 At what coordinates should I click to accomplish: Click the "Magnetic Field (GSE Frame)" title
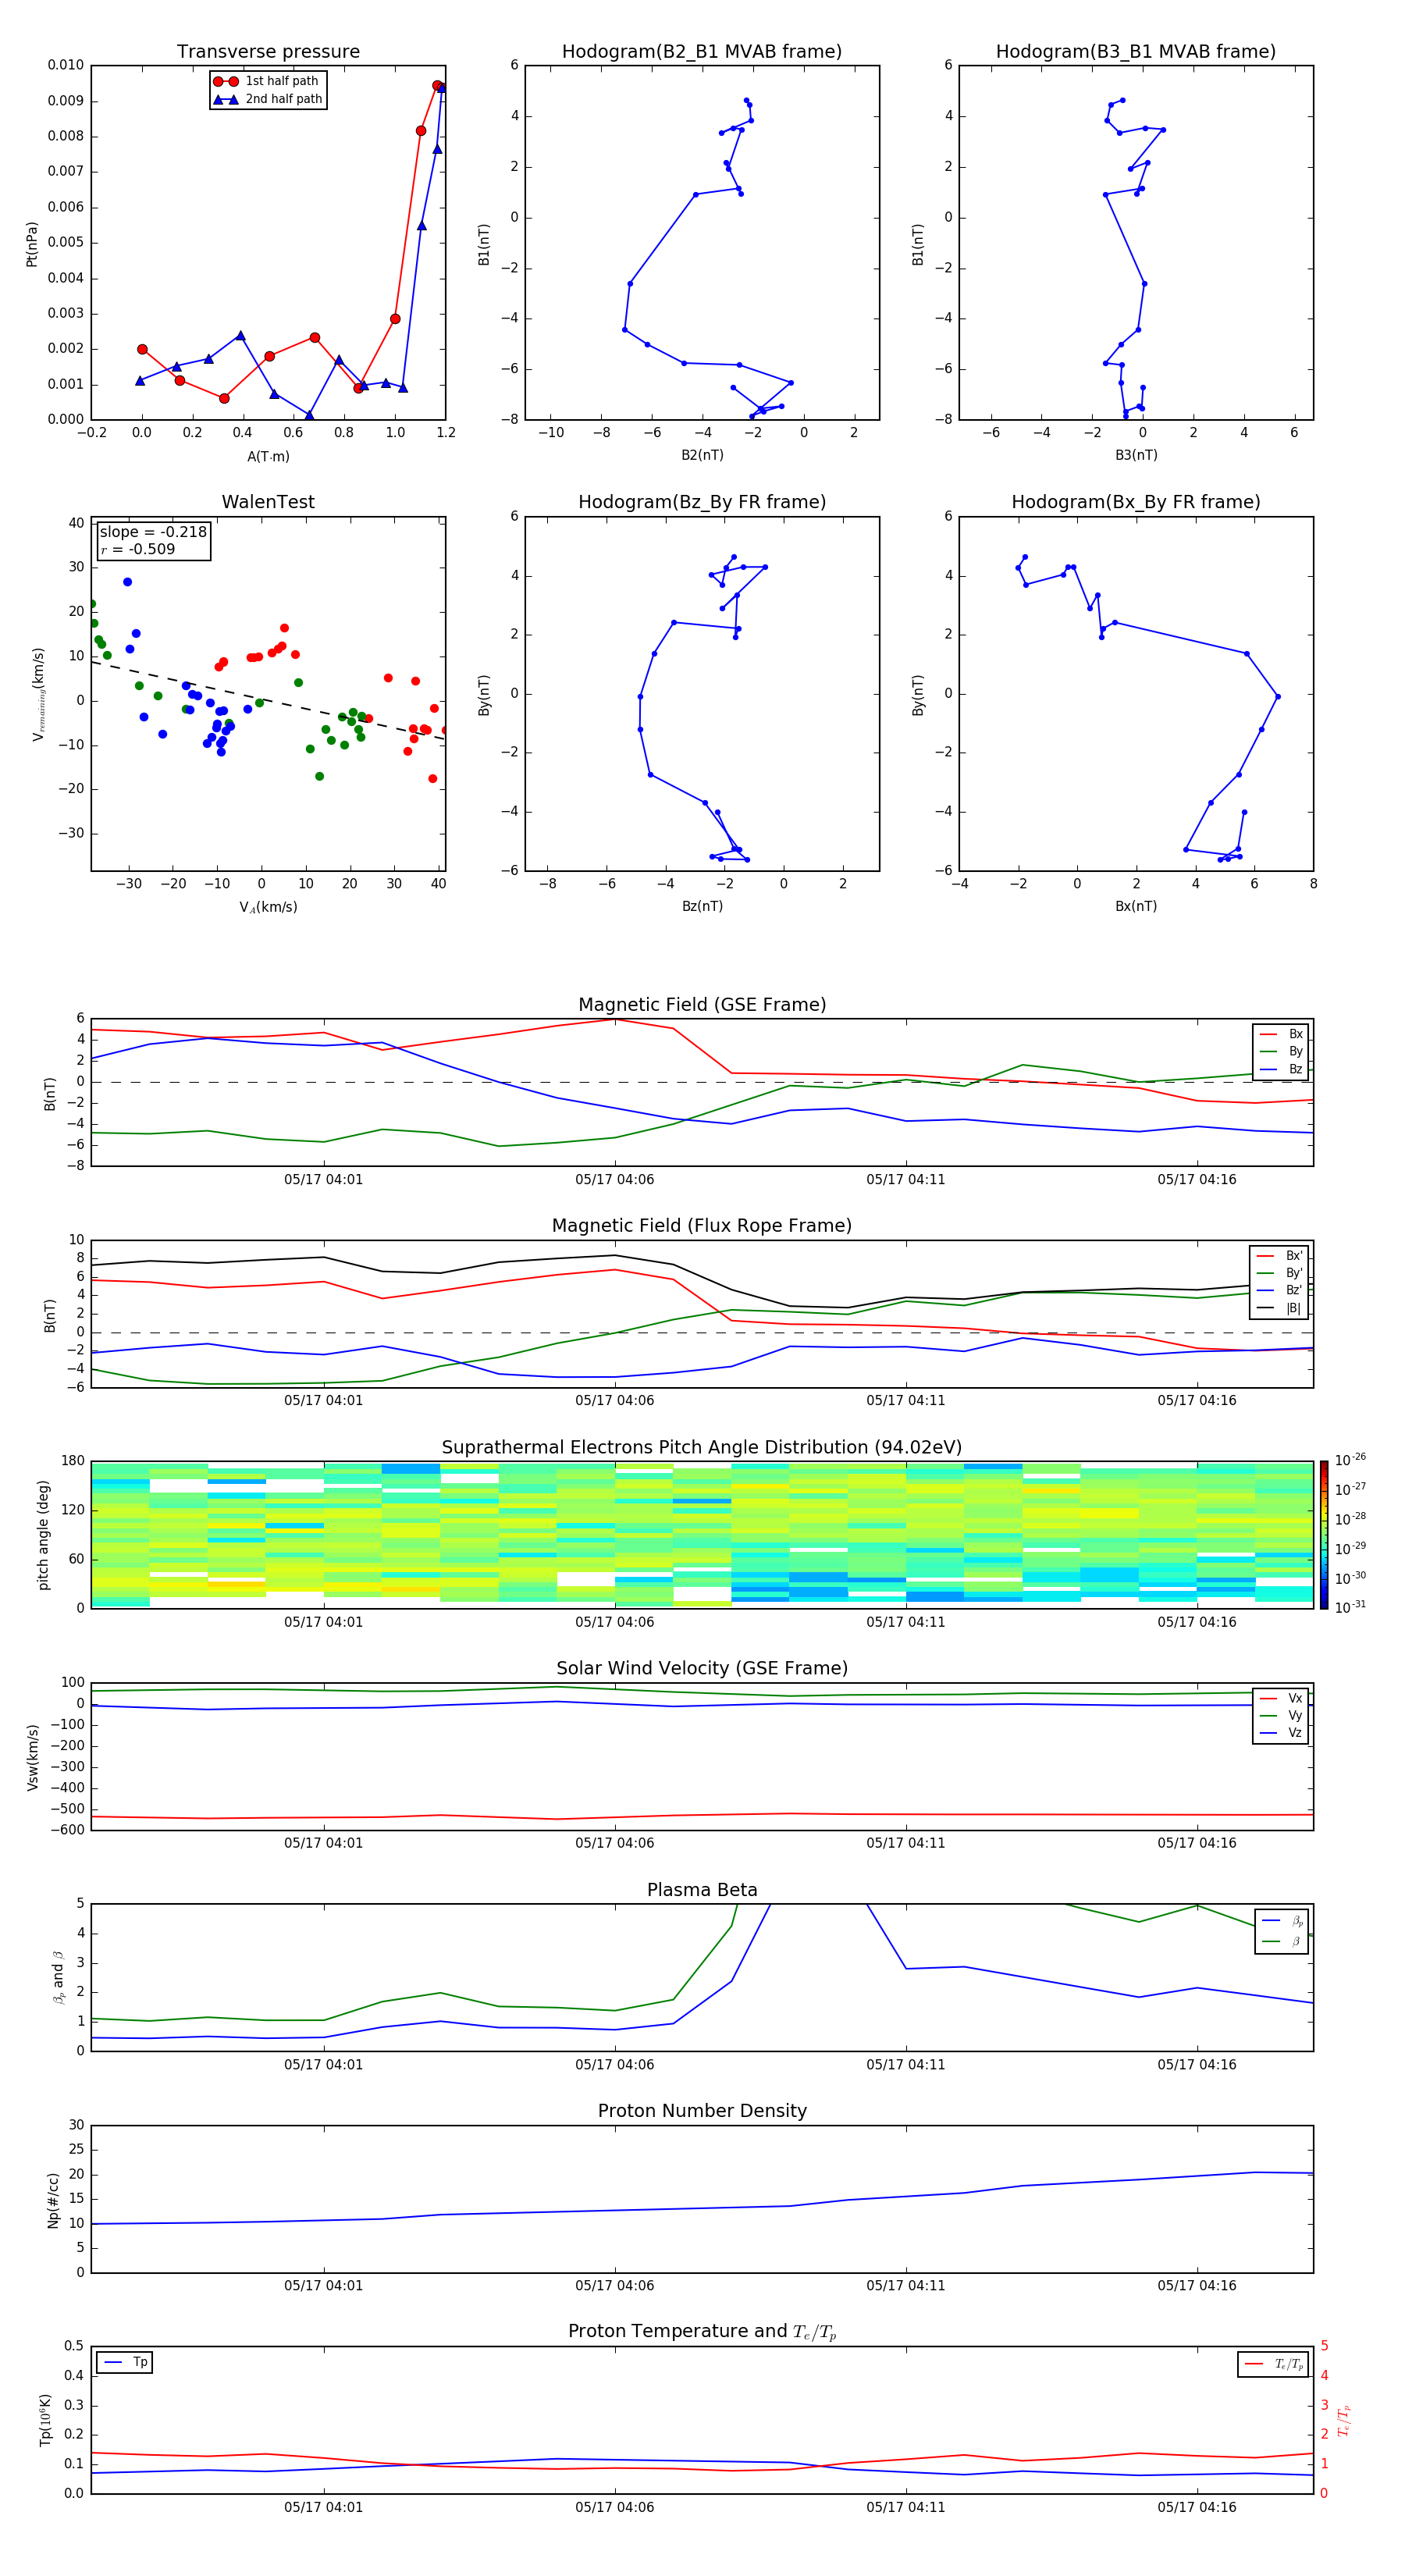tap(702, 1005)
